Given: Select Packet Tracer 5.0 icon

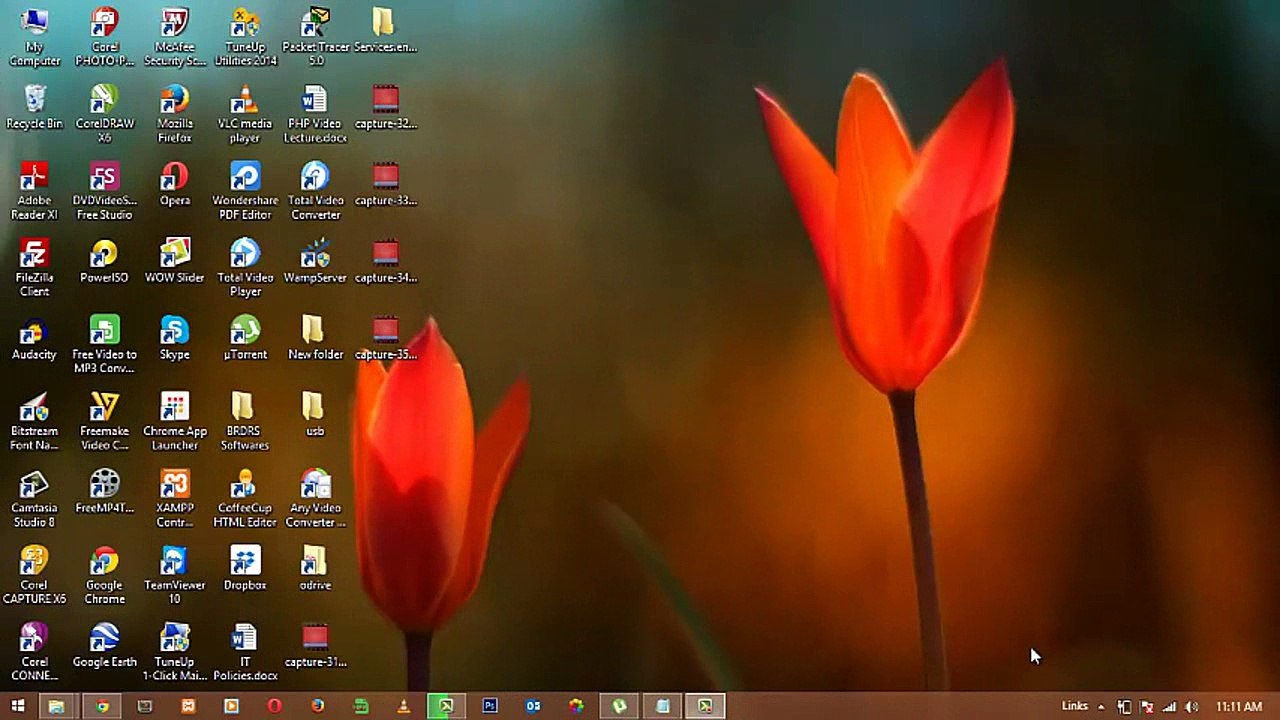Looking at the screenshot, I should pos(315,37).
